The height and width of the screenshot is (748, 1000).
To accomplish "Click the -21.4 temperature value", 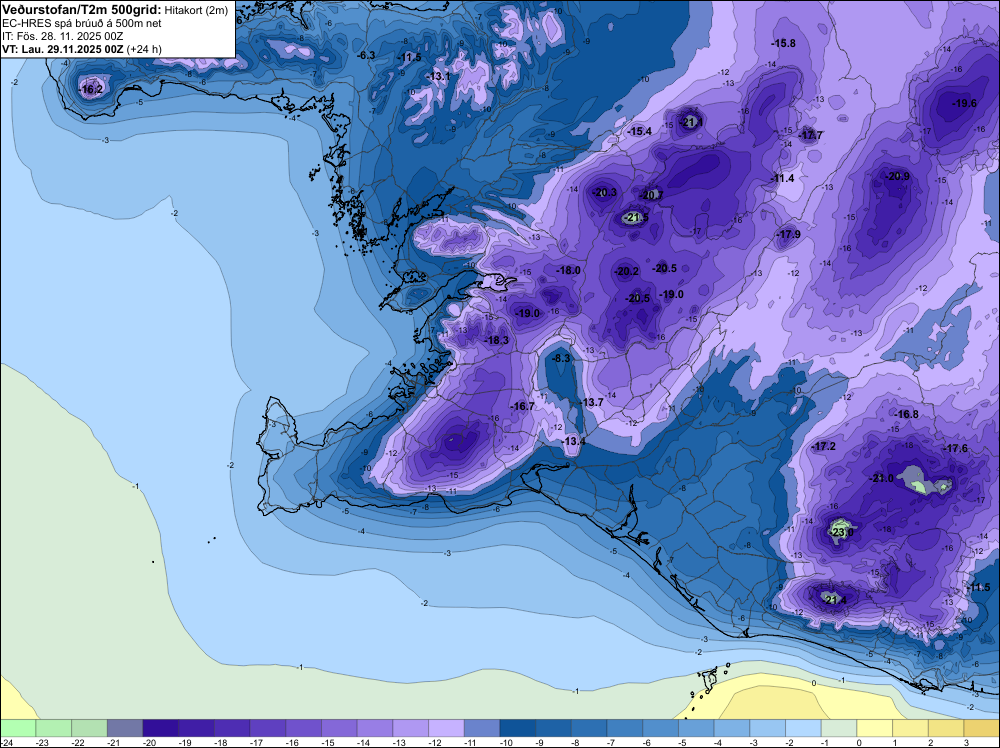I will pos(834,600).
